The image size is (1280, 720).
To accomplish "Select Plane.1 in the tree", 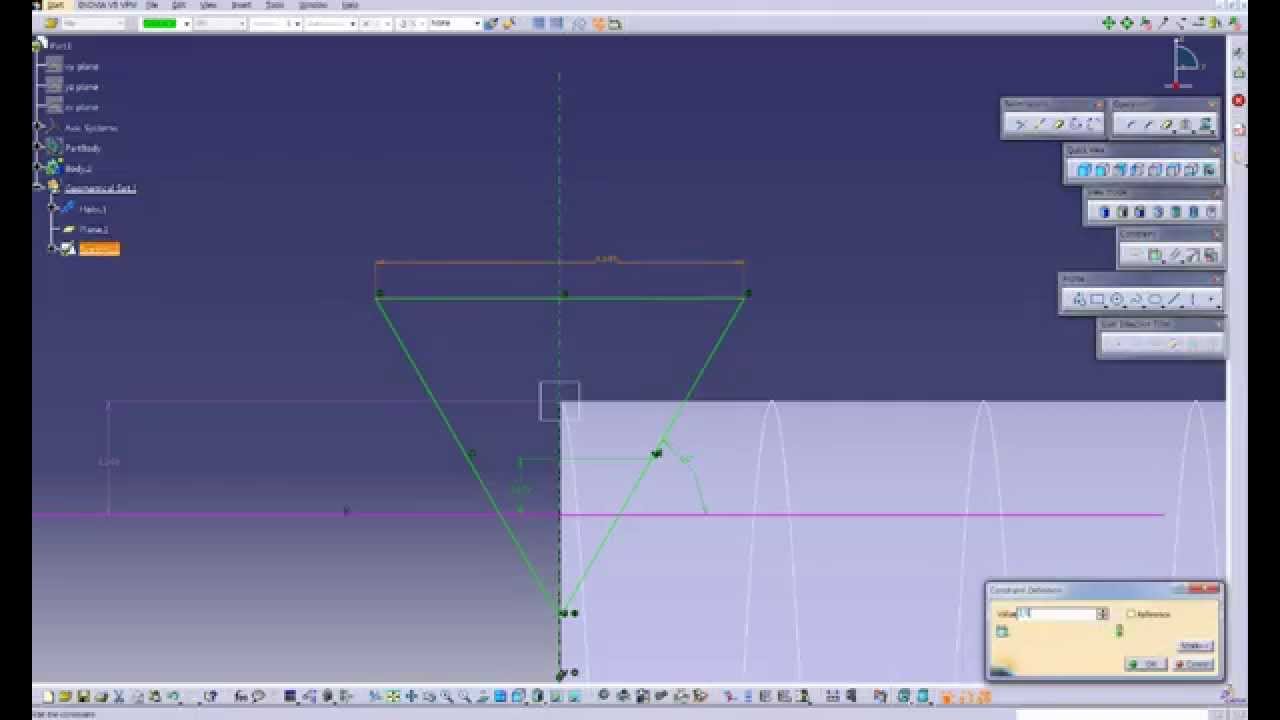I will (x=93, y=228).
